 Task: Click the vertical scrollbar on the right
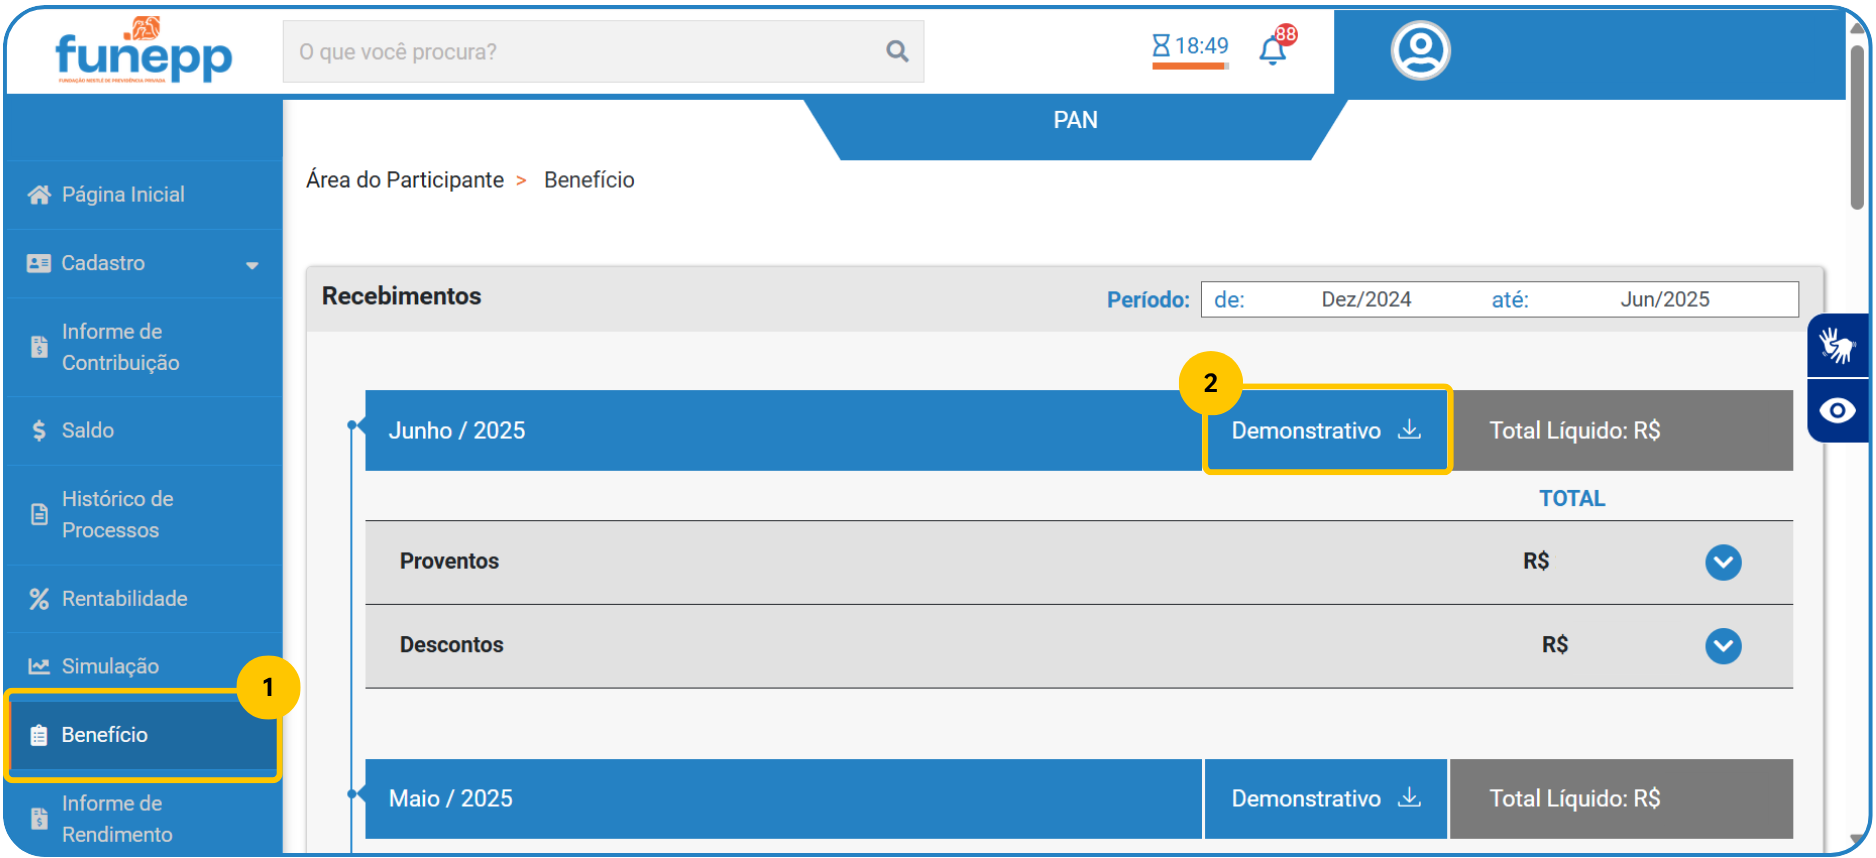tap(1857, 130)
